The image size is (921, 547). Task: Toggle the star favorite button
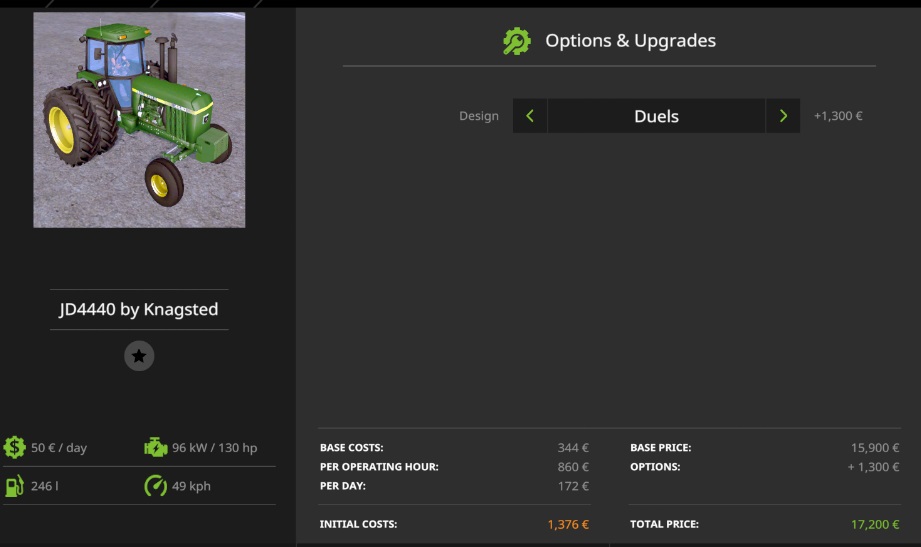tap(139, 356)
